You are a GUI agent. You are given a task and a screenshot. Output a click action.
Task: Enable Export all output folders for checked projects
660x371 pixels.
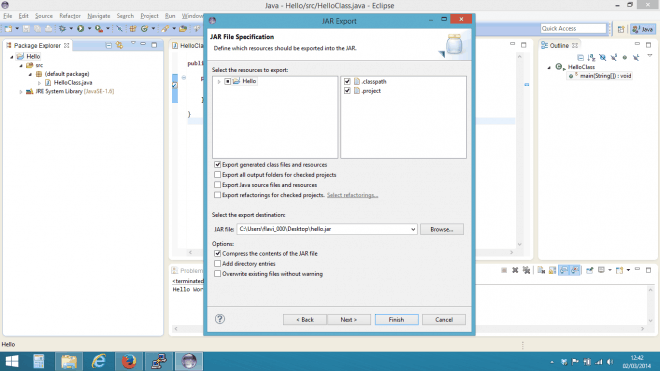pyautogui.click(x=218, y=175)
